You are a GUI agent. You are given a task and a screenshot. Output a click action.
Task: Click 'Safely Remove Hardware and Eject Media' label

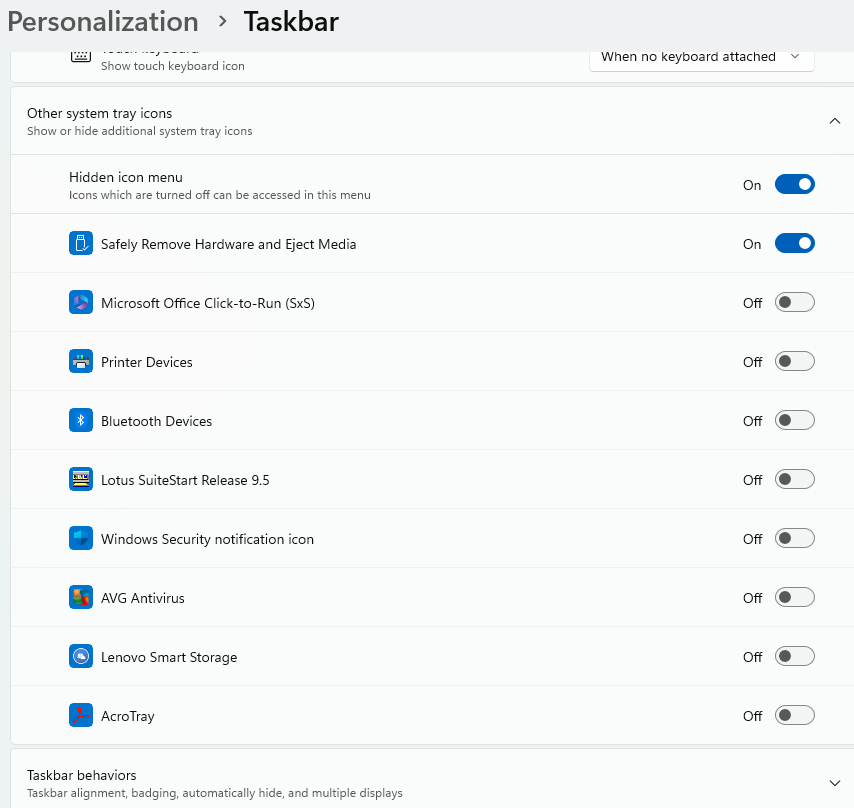(229, 244)
